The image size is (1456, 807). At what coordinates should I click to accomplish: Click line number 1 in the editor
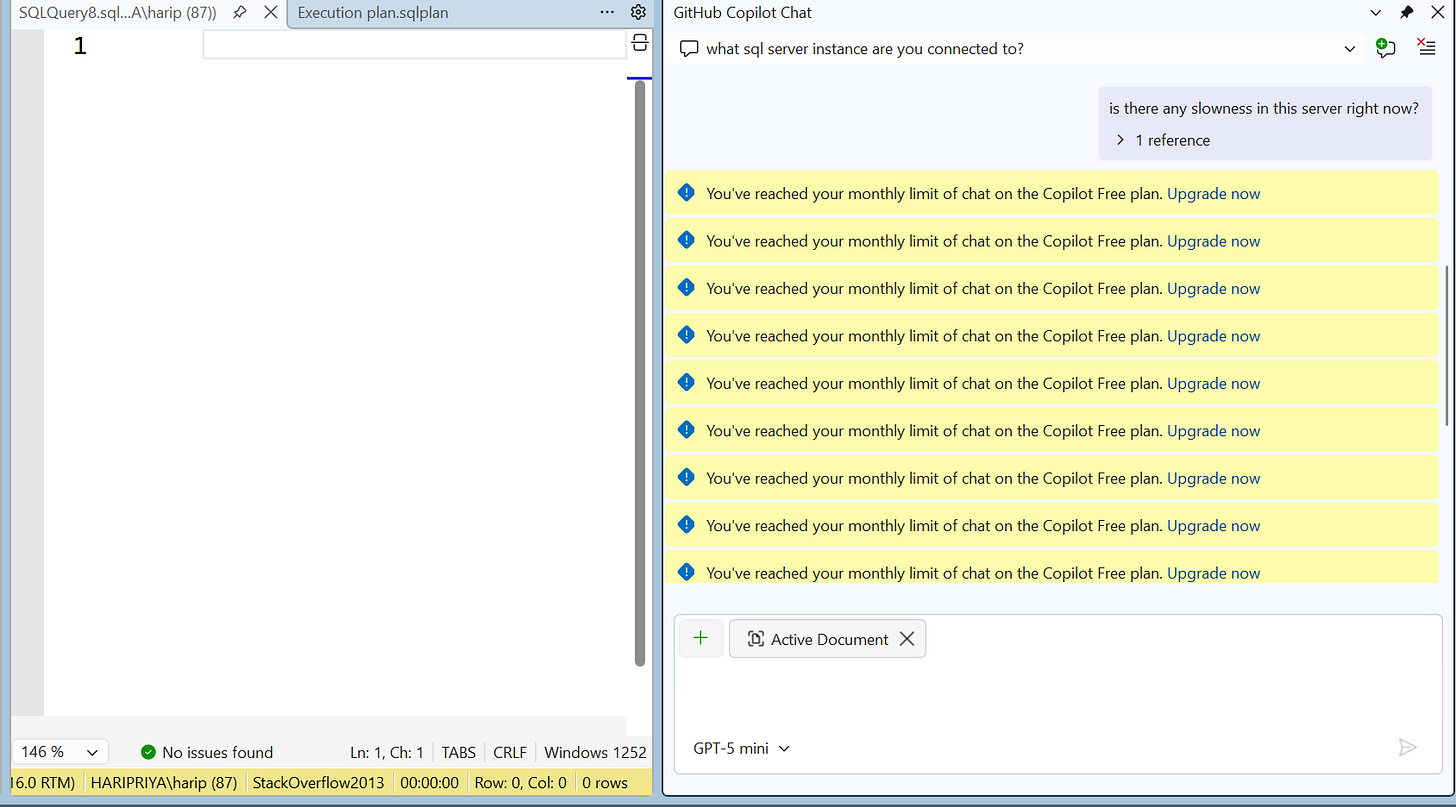tap(80, 46)
